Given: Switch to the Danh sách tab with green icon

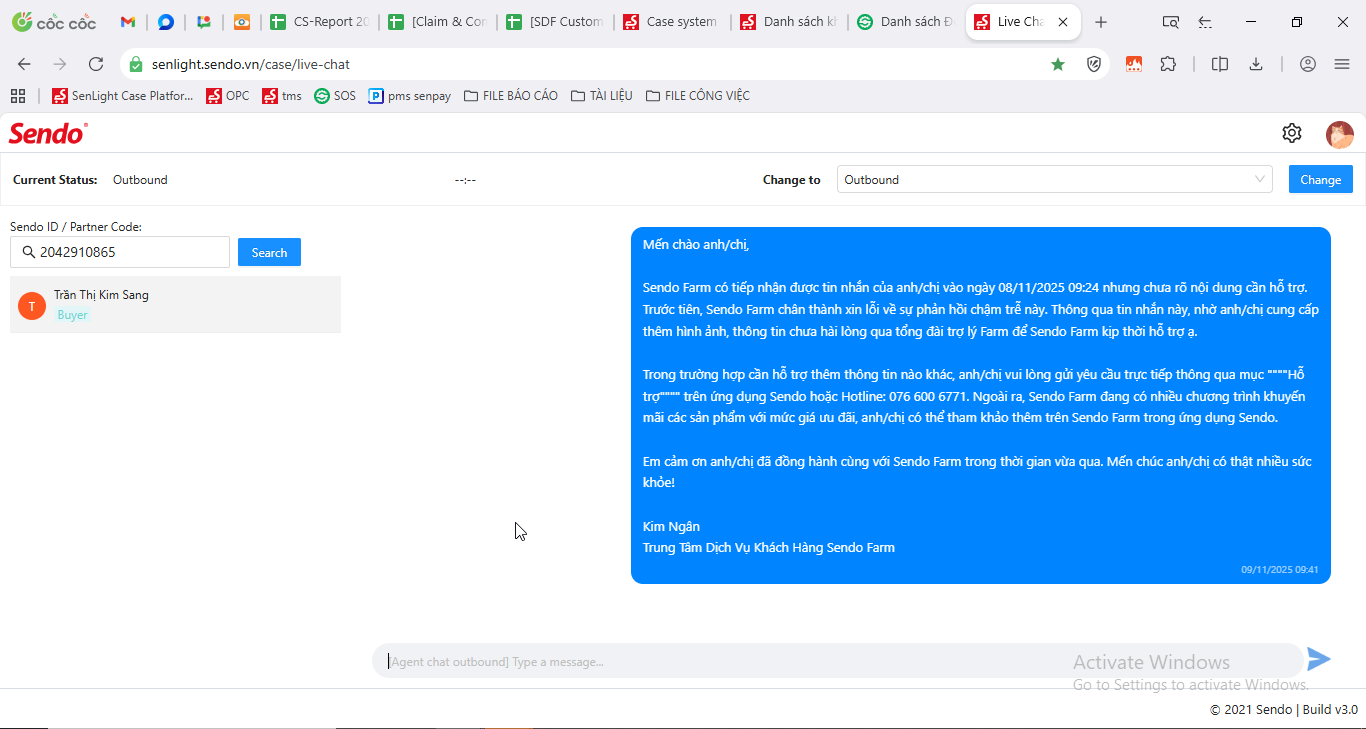Looking at the screenshot, I should [x=907, y=22].
